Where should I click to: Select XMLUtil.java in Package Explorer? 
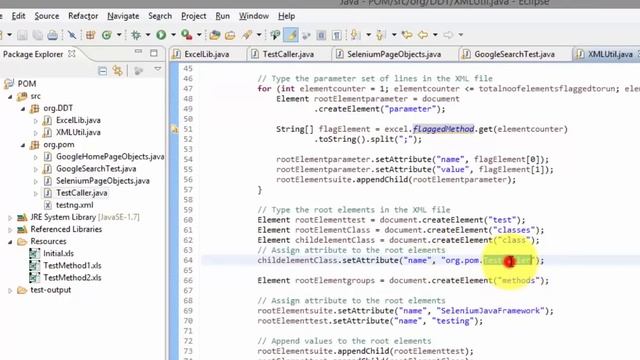pyautogui.click(x=78, y=133)
